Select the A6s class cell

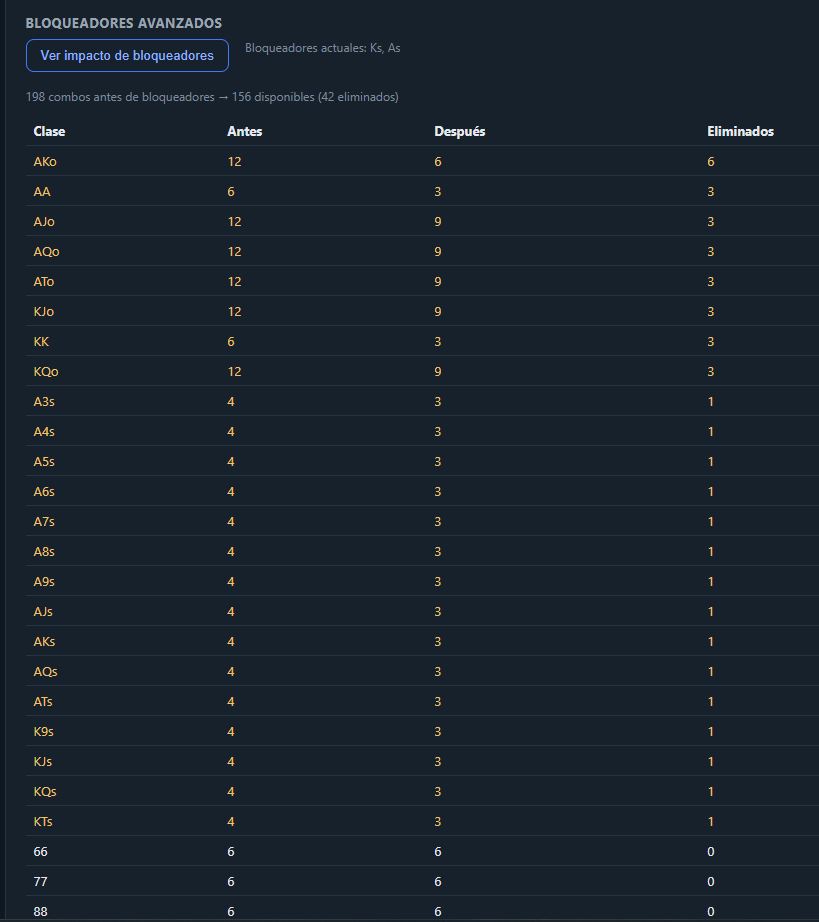44,492
